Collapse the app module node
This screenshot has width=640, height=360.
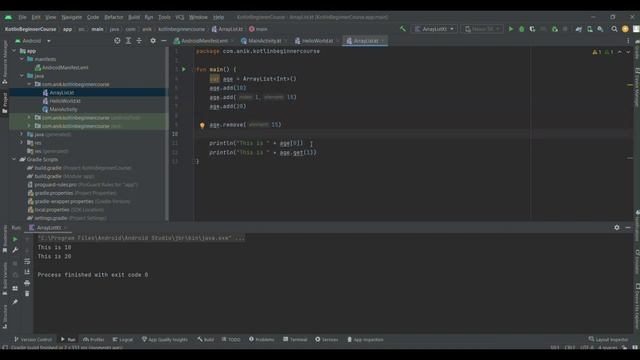pos(15,51)
